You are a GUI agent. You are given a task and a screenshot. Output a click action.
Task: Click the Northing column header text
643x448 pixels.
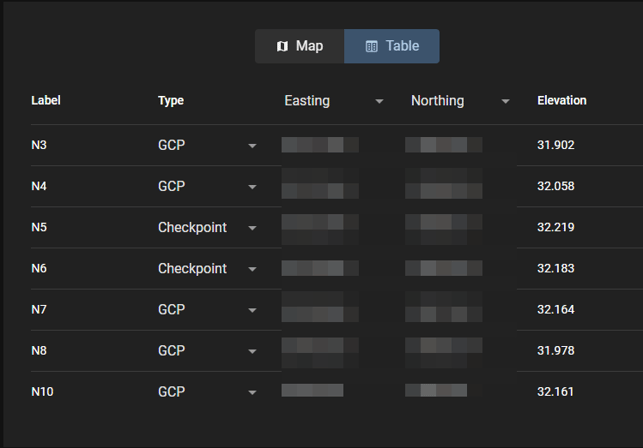pyautogui.click(x=438, y=101)
